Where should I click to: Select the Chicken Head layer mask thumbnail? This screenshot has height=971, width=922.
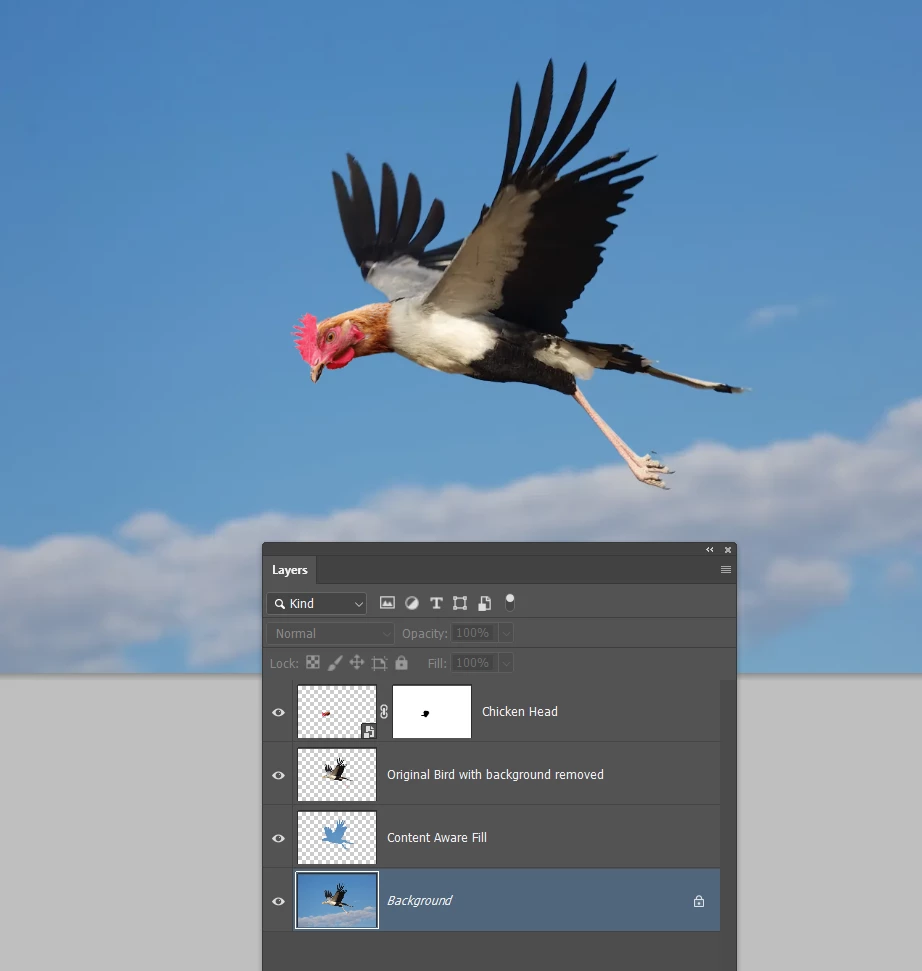pyautogui.click(x=432, y=712)
